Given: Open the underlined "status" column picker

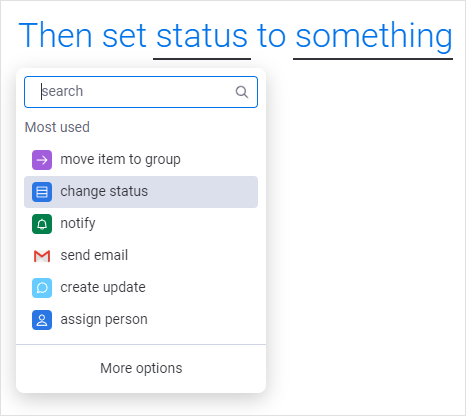Looking at the screenshot, I should coord(202,36).
